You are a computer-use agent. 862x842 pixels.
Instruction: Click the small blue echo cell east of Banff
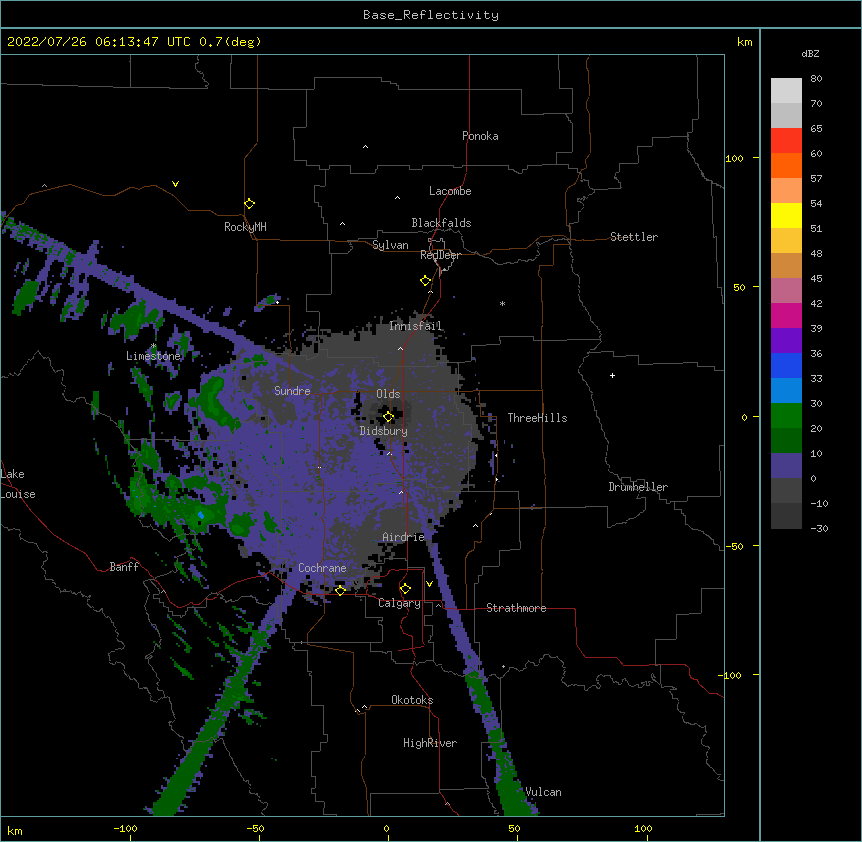(x=201, y=515)
